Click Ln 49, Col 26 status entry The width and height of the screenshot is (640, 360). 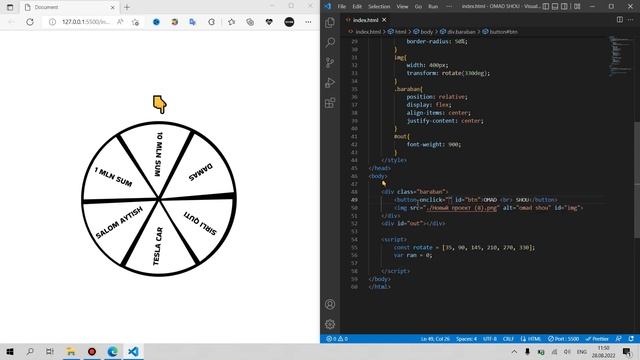(435, 339)
